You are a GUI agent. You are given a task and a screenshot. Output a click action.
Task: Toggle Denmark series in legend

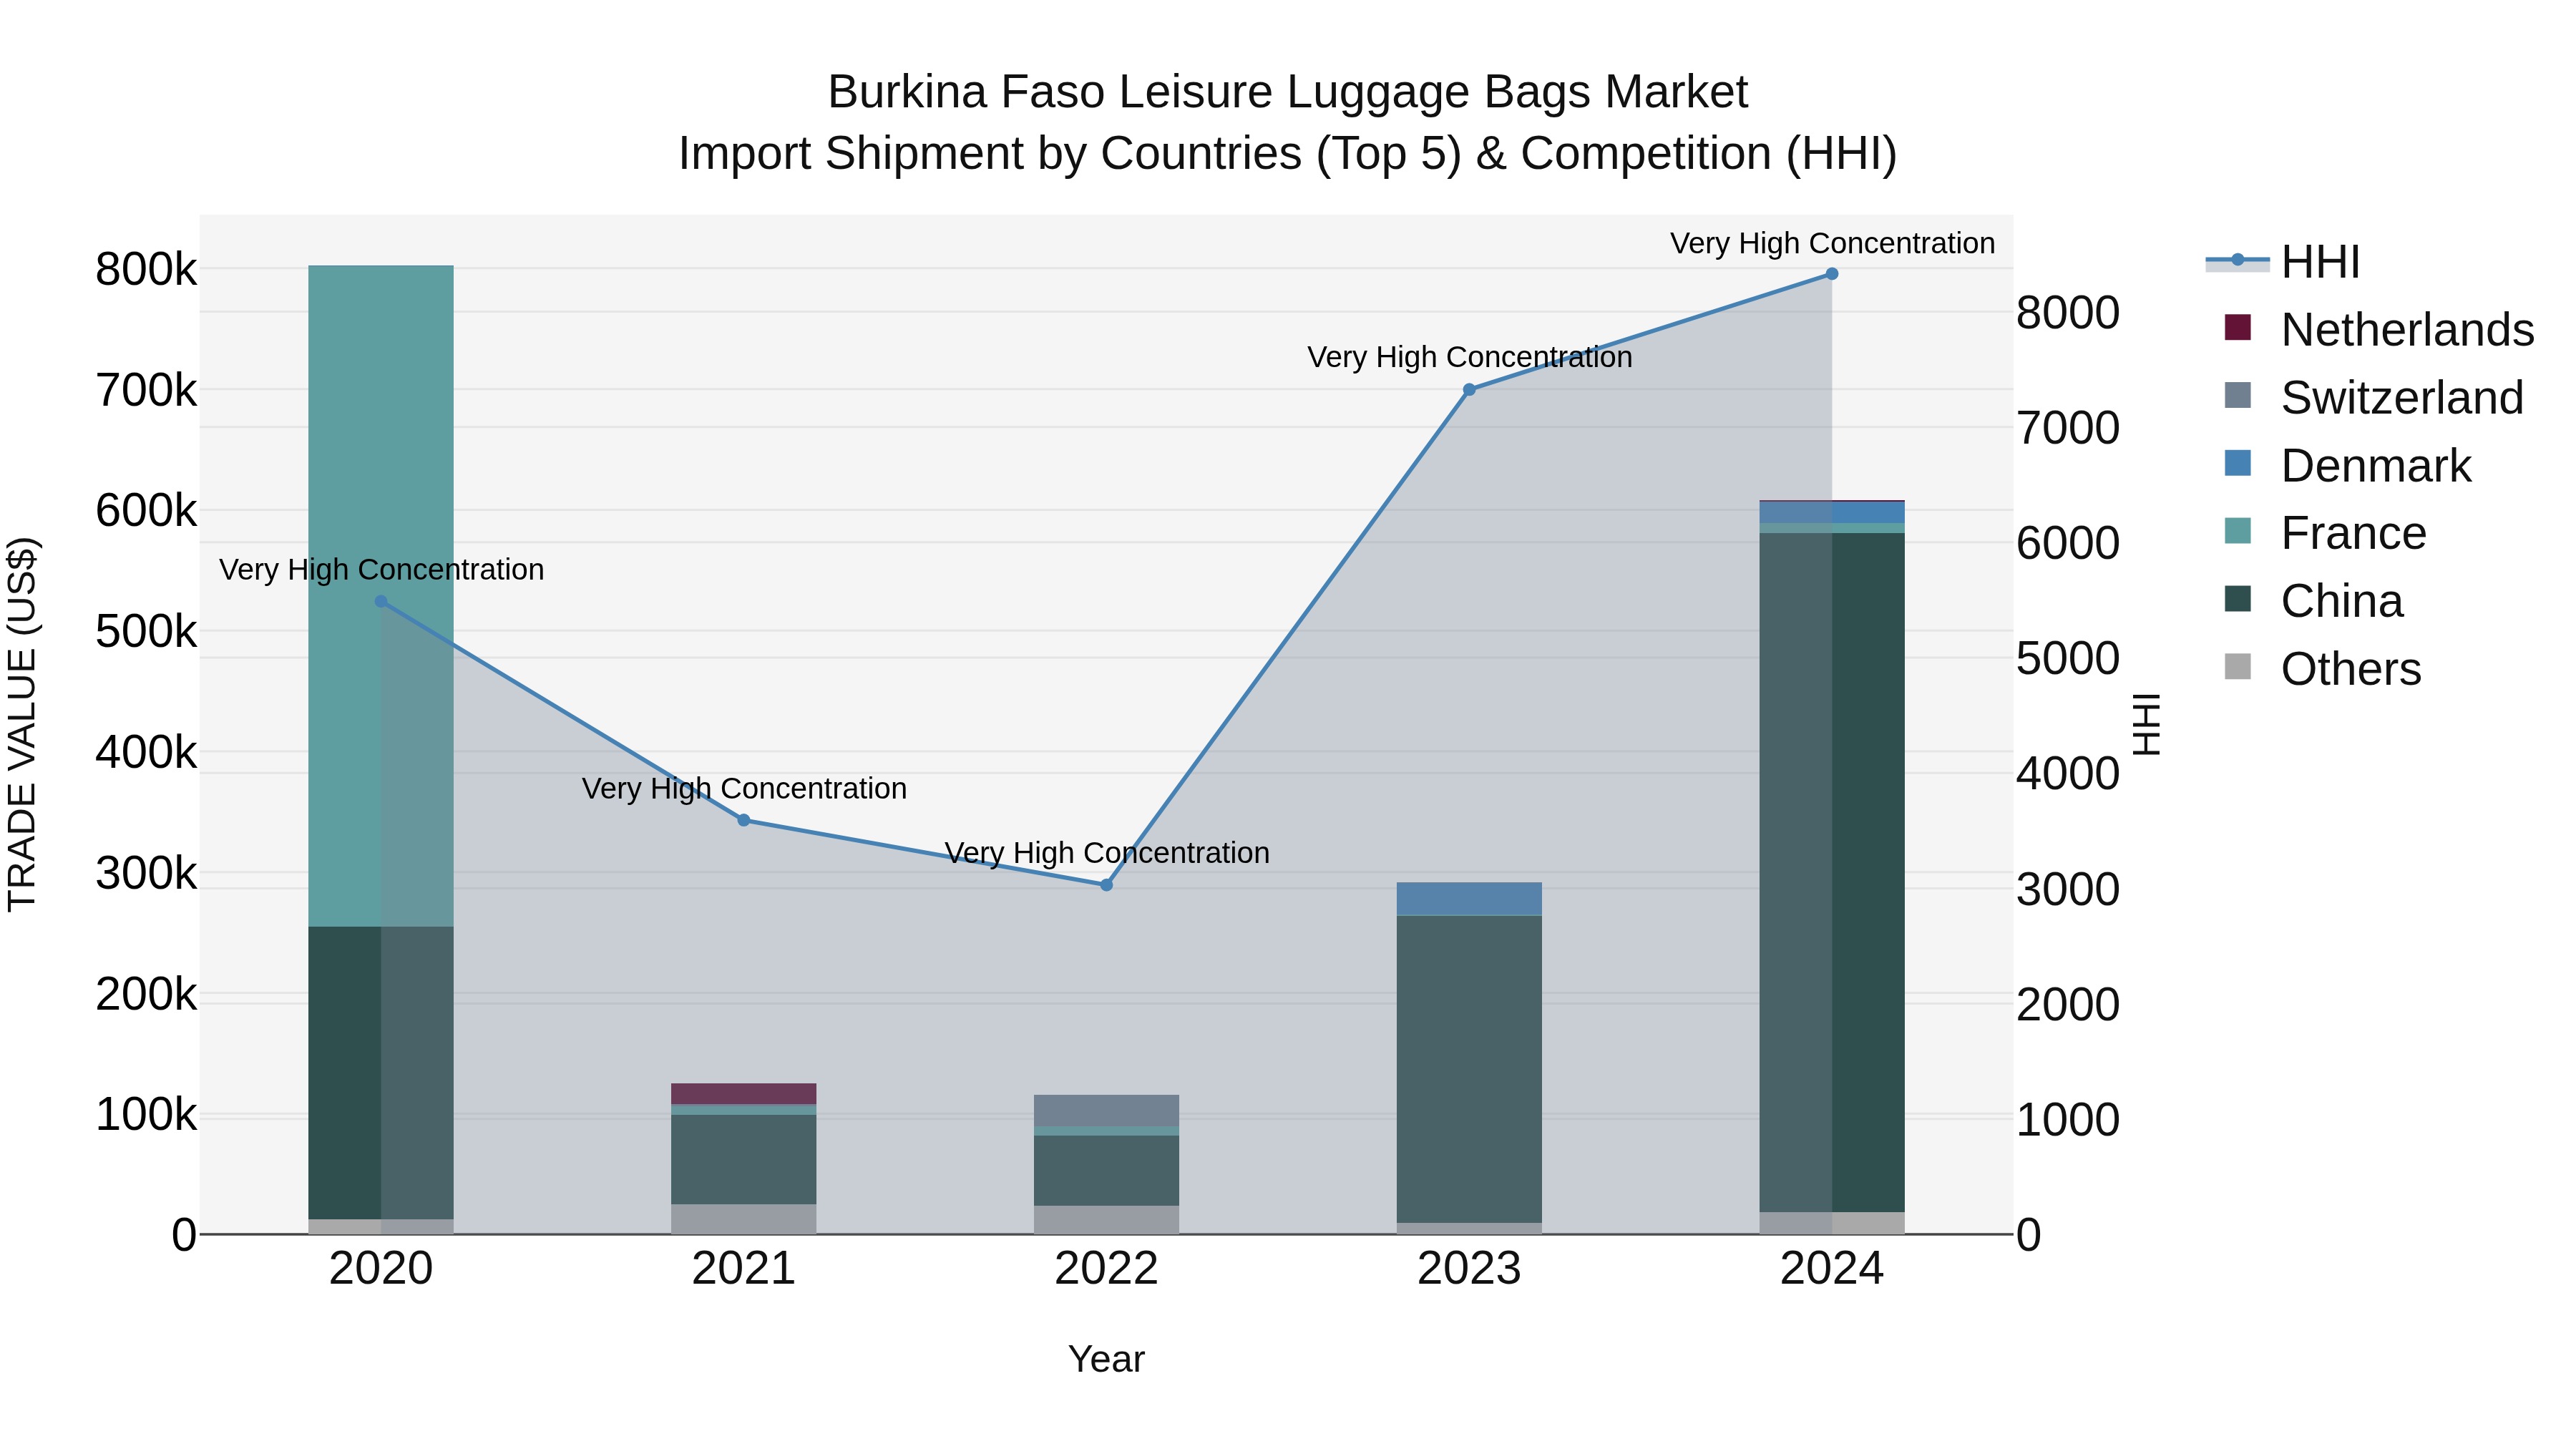click(2347, 465)
